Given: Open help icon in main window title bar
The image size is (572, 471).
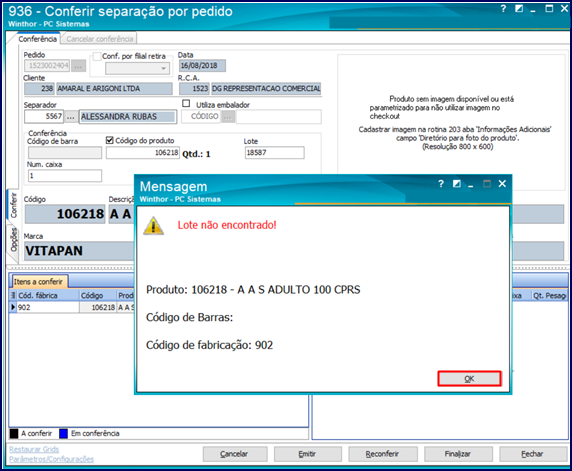Looking at the screenshot, I should (x=503, y=8).
